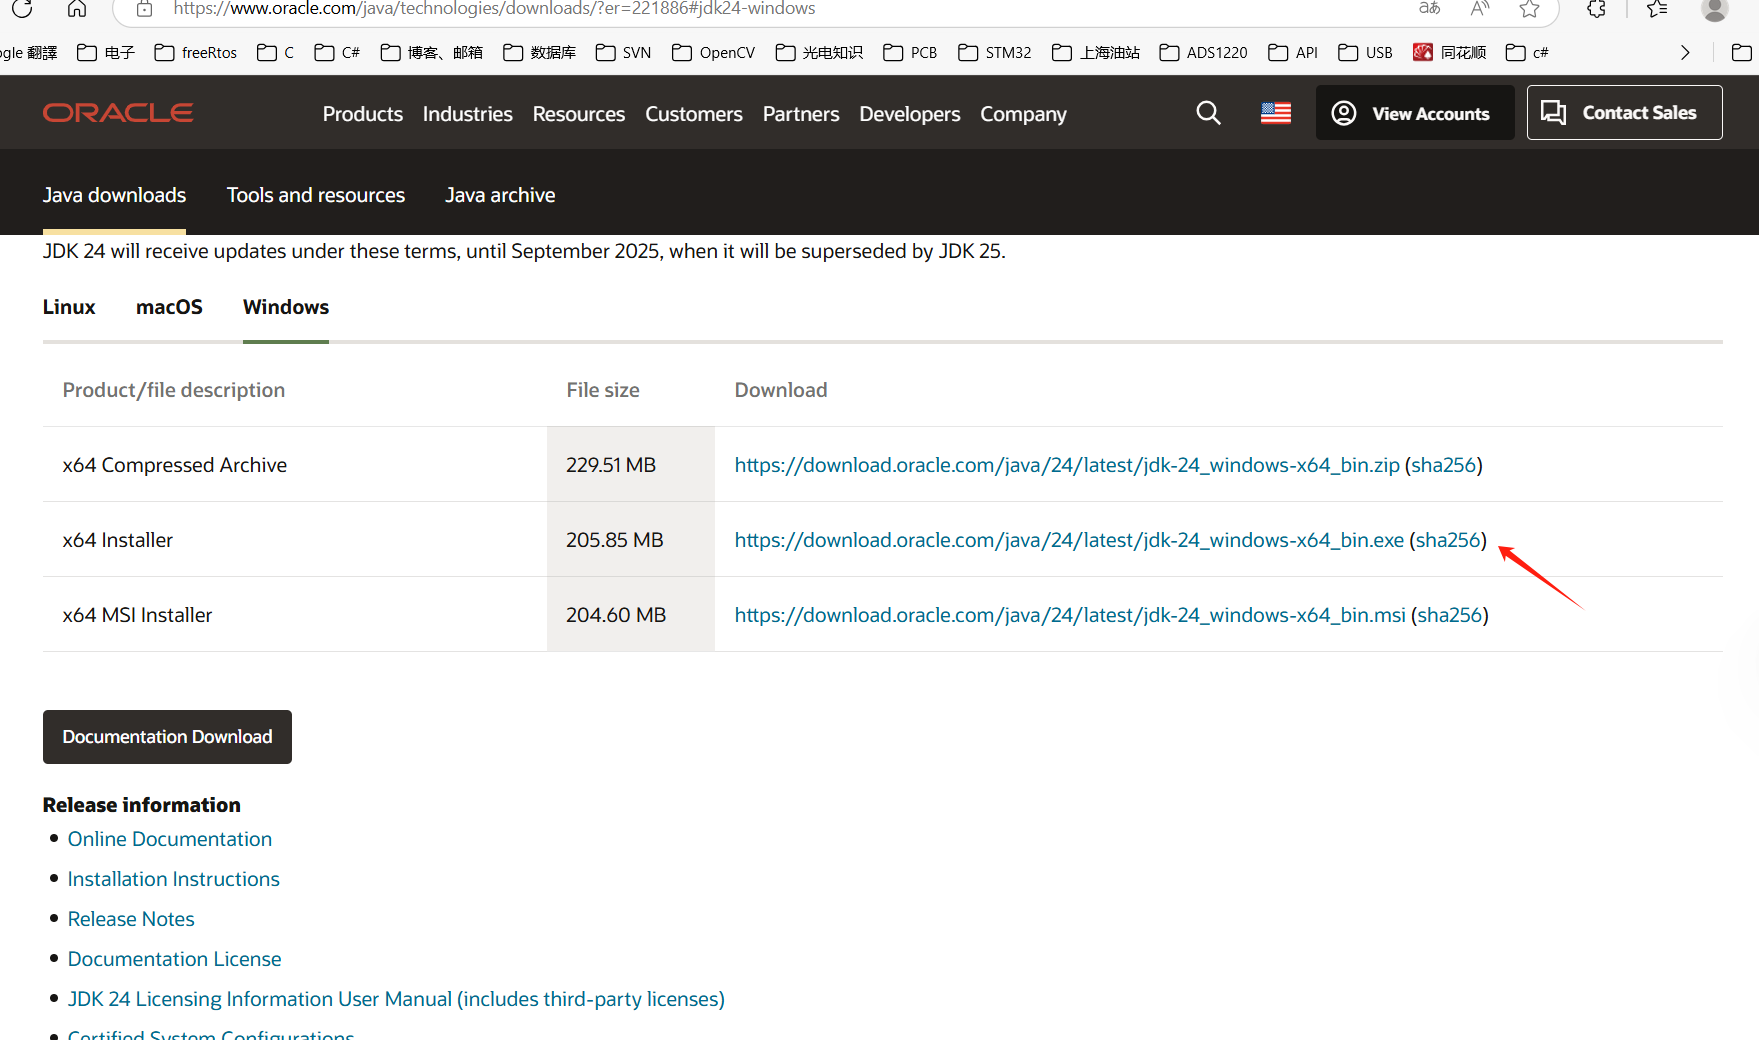Open the 同花顺 bookmark
Viewport: 1759px width, 1040px height.
point(1450,52)
